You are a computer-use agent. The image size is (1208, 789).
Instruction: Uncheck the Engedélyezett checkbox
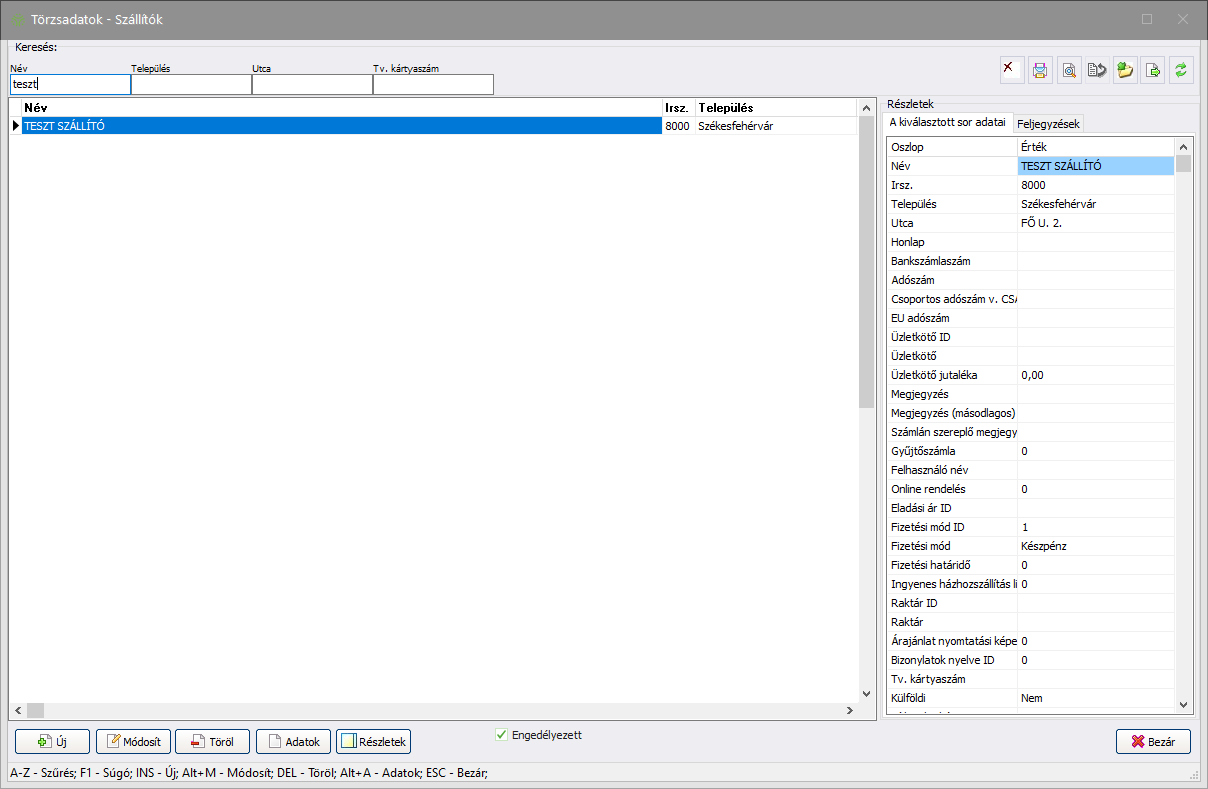pos(502,735)
